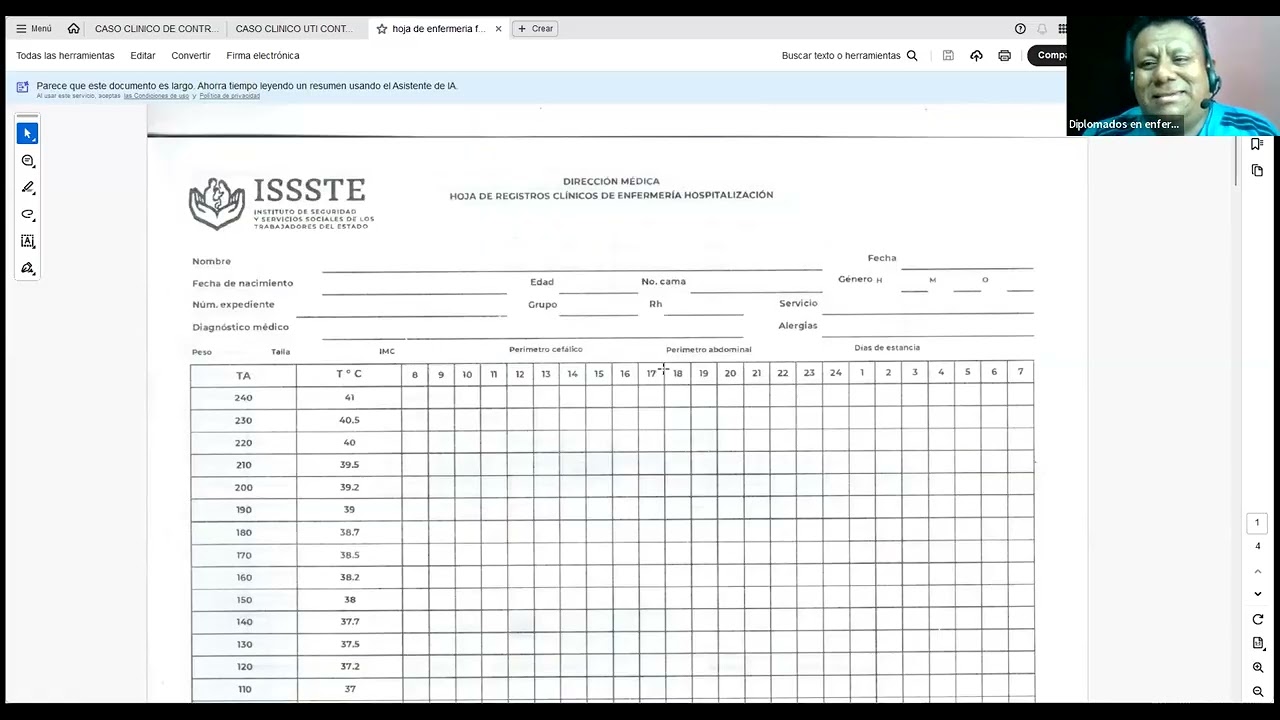The height and width of the screenshot is (720, 1280).
Task: Switch to CASO CLINICO UTI CONT... tab
Action: 294,29
